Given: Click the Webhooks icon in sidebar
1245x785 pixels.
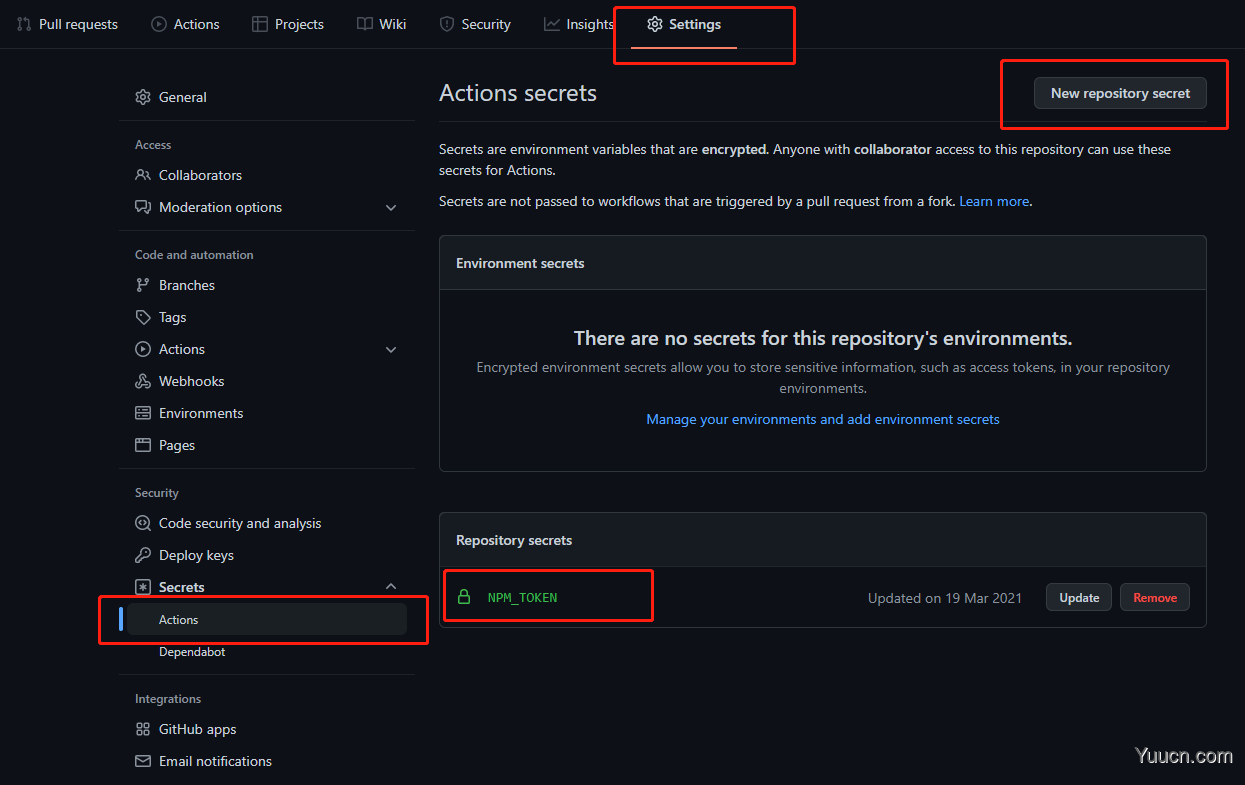Looking at the screenshot, I should [143, 381].
